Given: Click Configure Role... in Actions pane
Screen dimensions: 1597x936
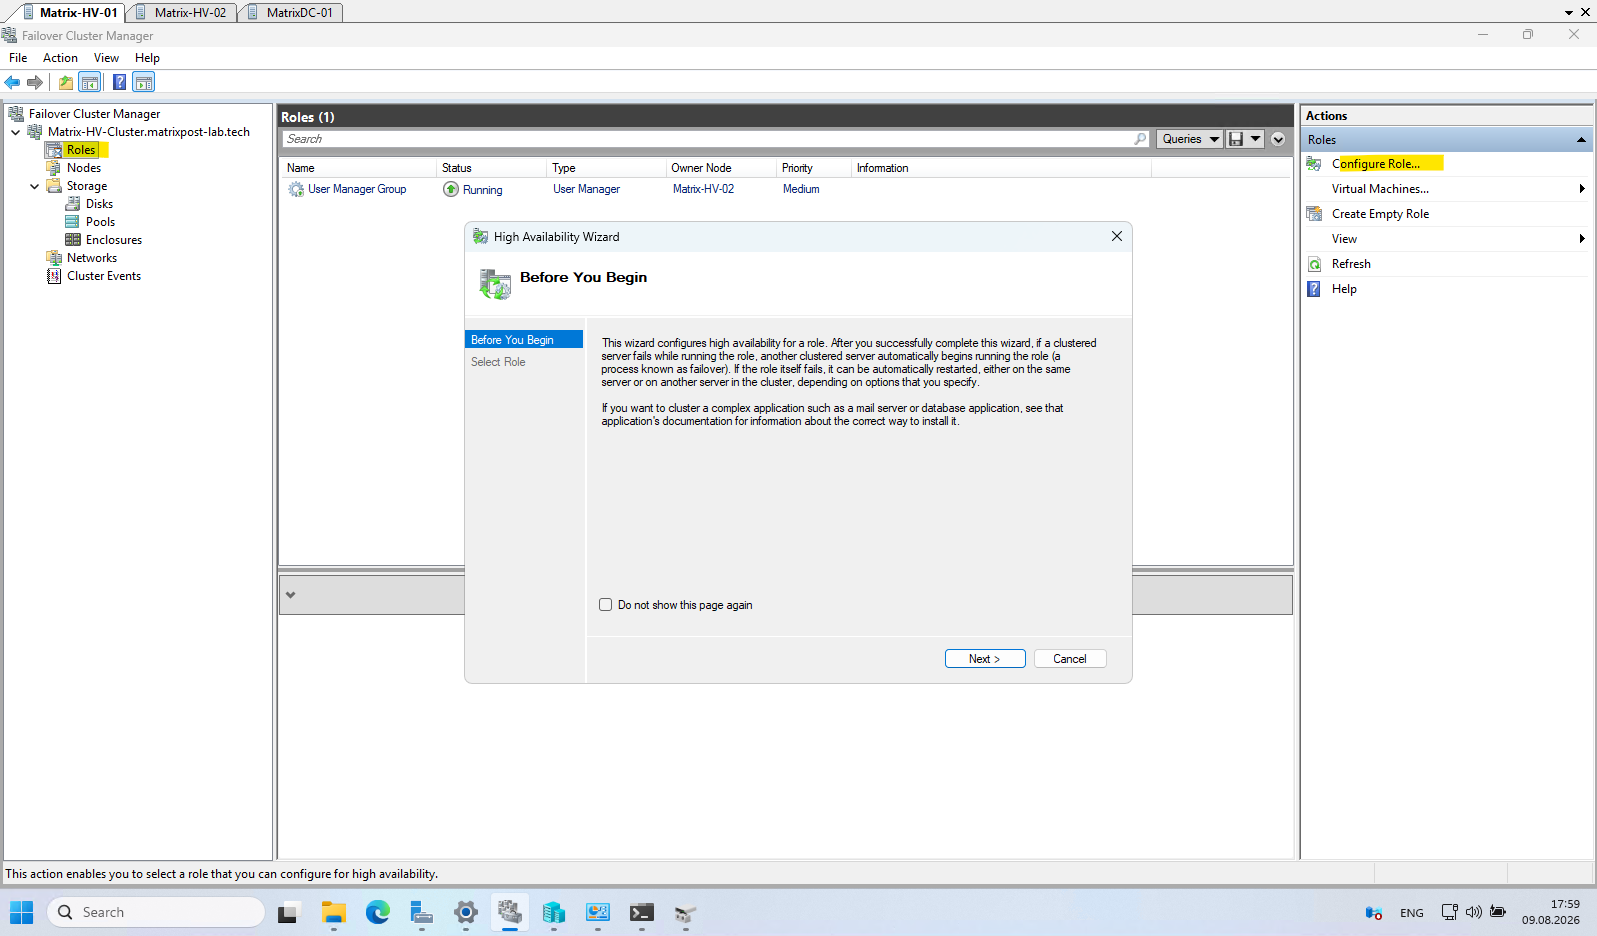Looking at the screenshot, I should 1376,164.
